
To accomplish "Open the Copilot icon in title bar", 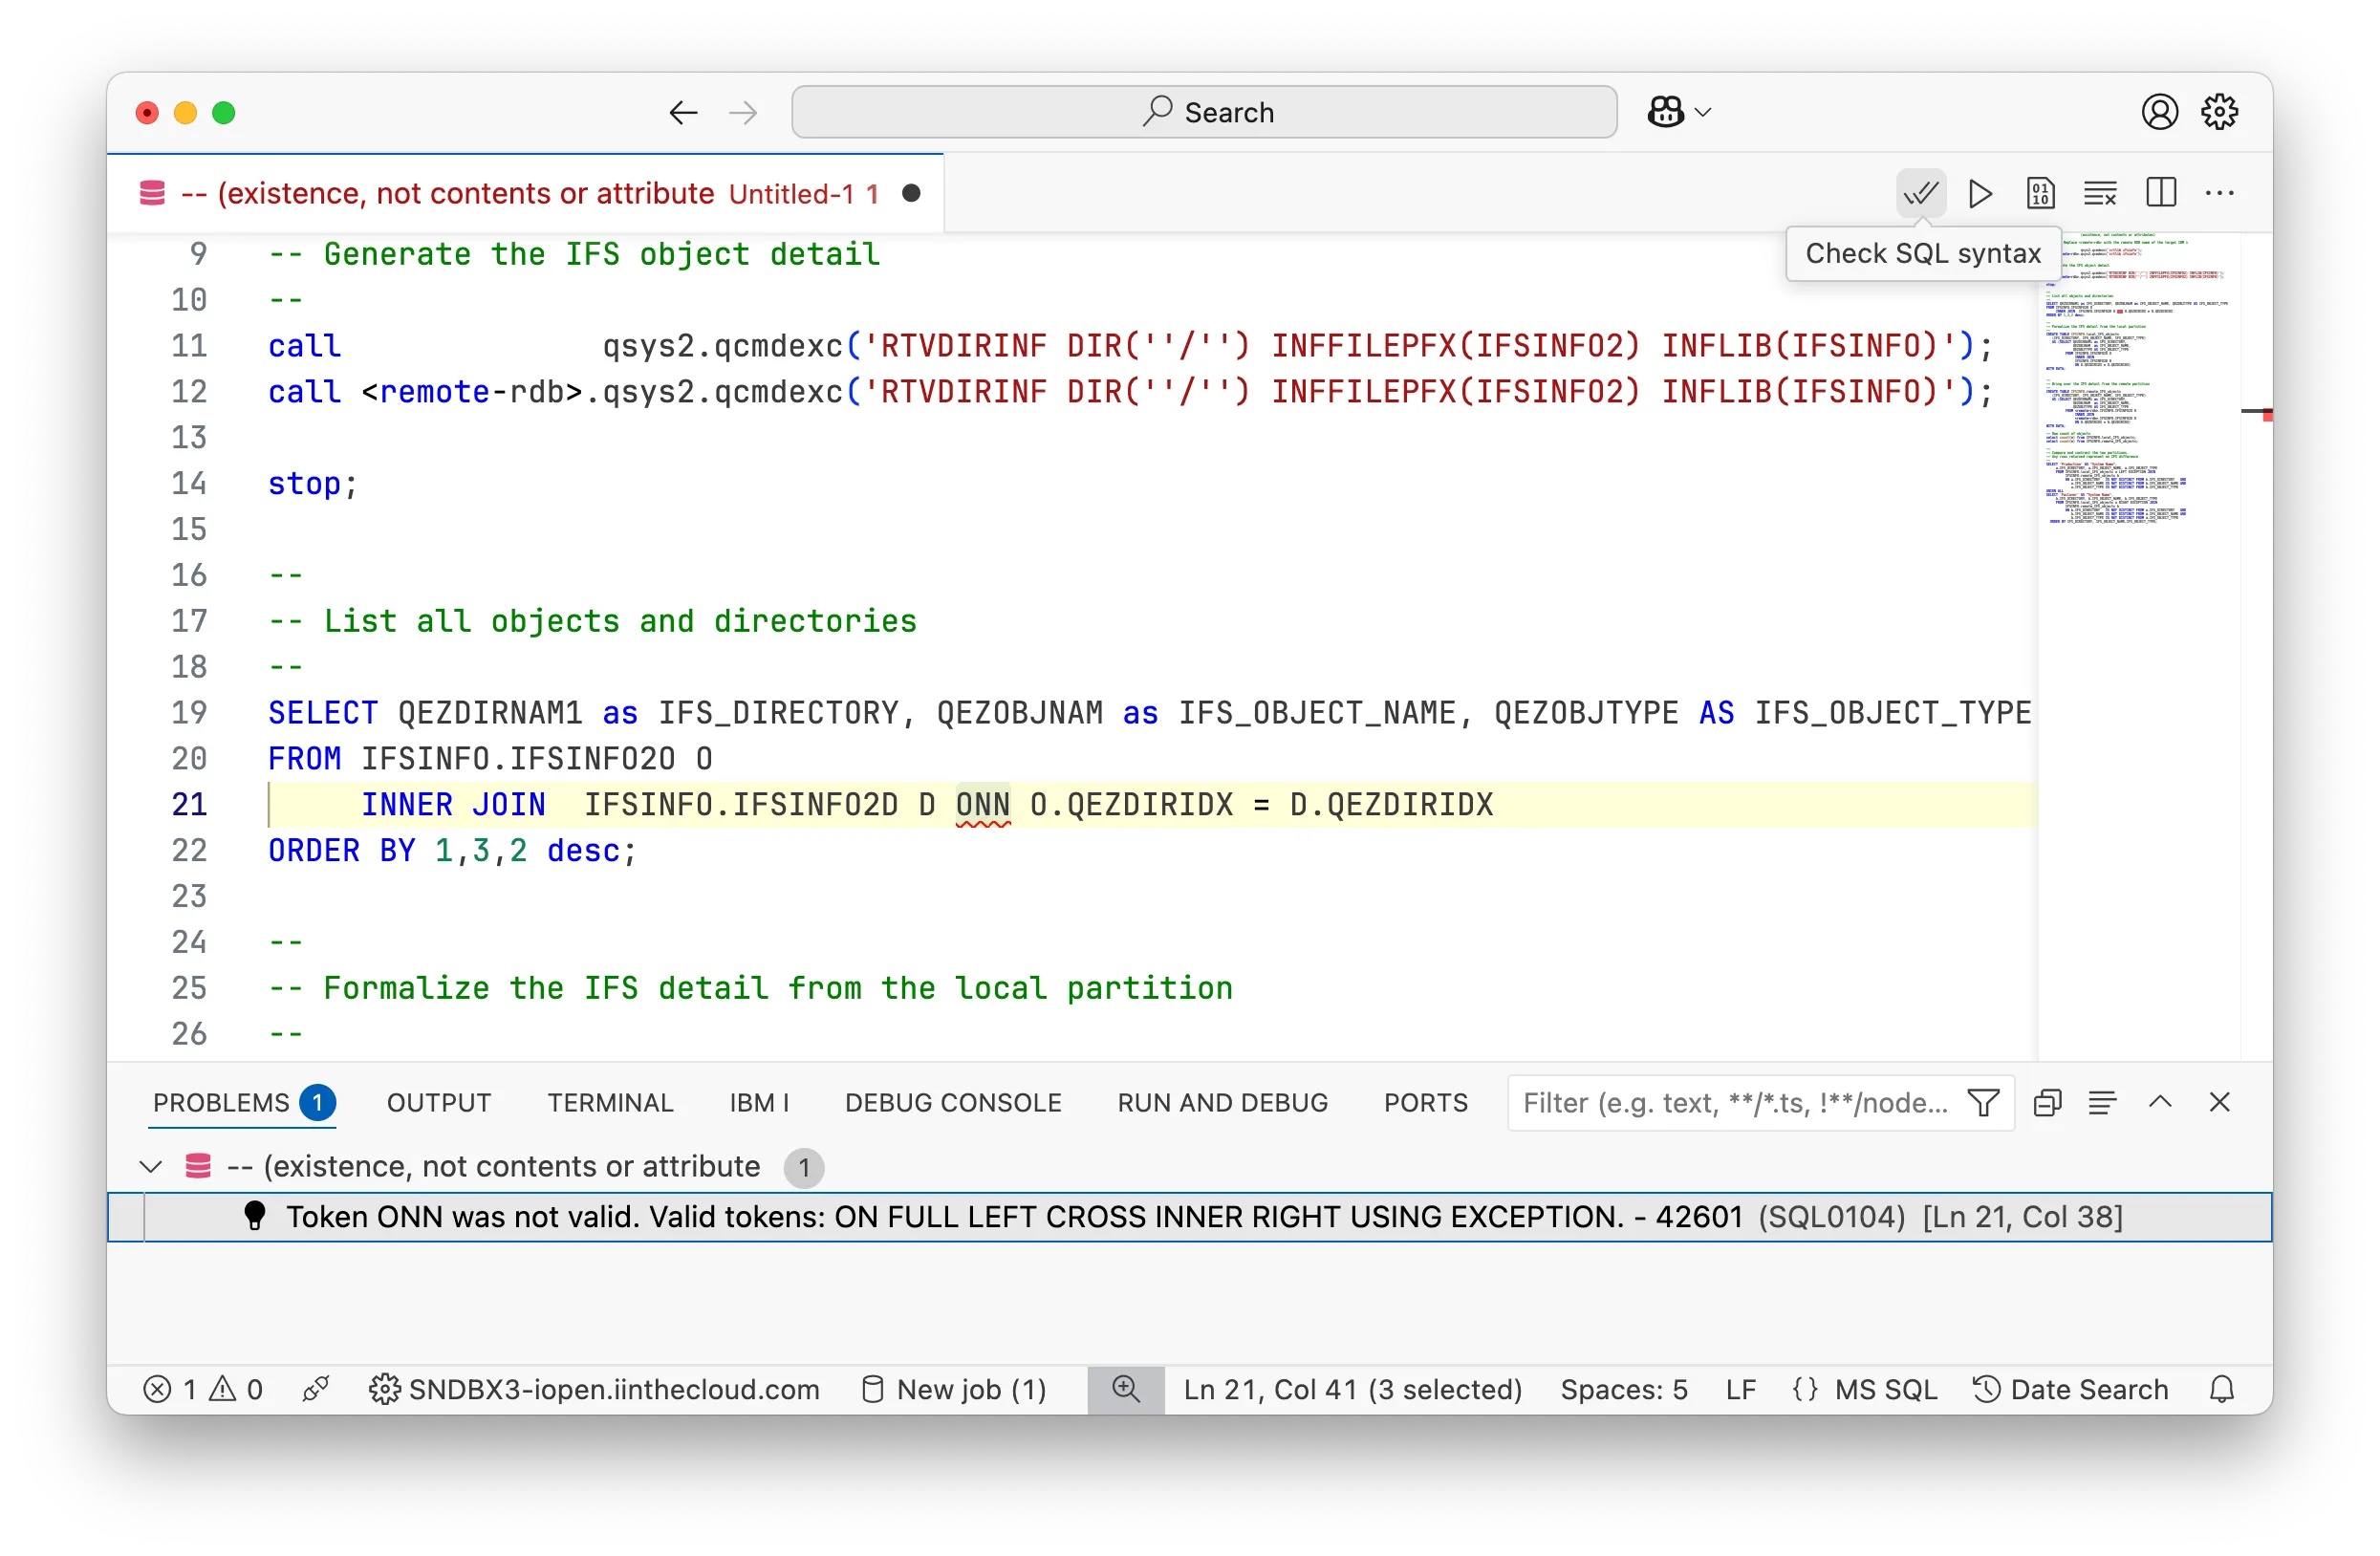I will coord(1666,112).
